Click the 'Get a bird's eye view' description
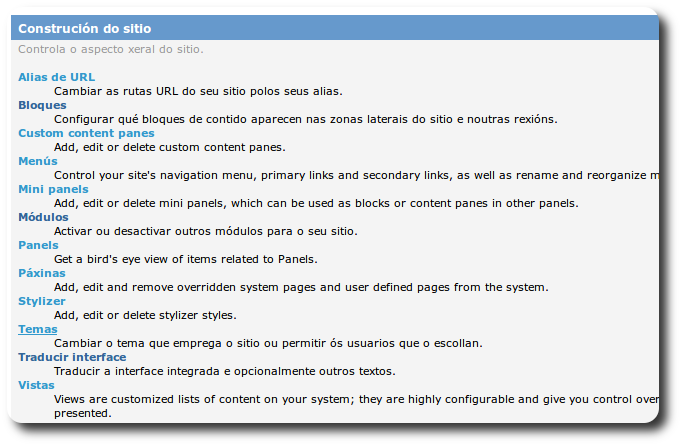 pyautogui.click(x=185, y=259)
